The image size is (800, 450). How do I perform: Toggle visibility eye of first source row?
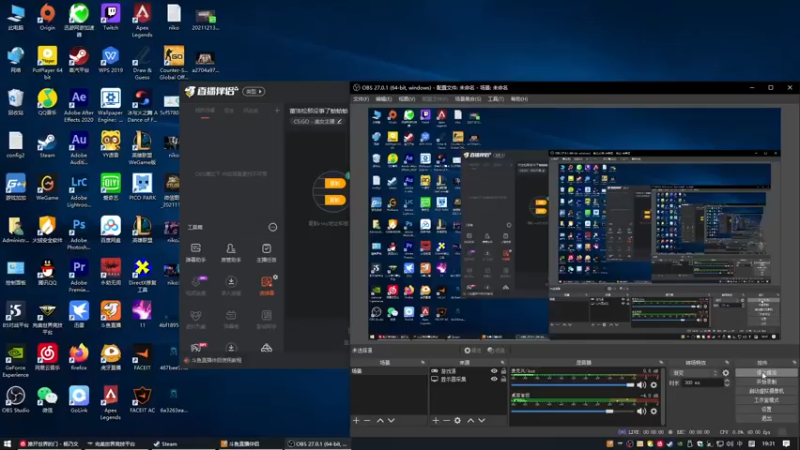493,371
